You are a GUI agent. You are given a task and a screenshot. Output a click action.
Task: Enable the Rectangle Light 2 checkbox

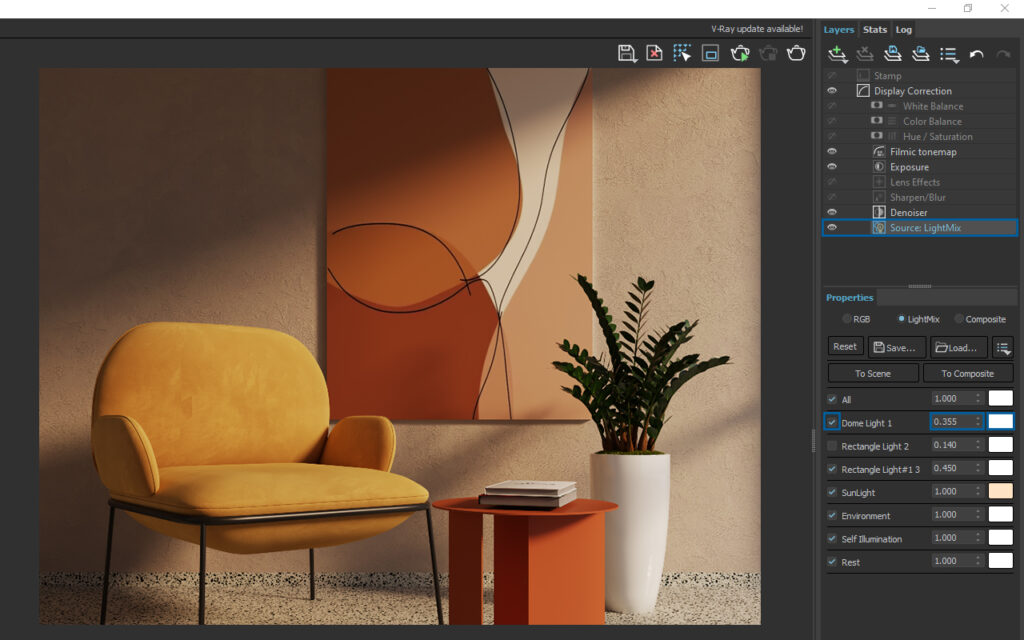click(833, 446)
